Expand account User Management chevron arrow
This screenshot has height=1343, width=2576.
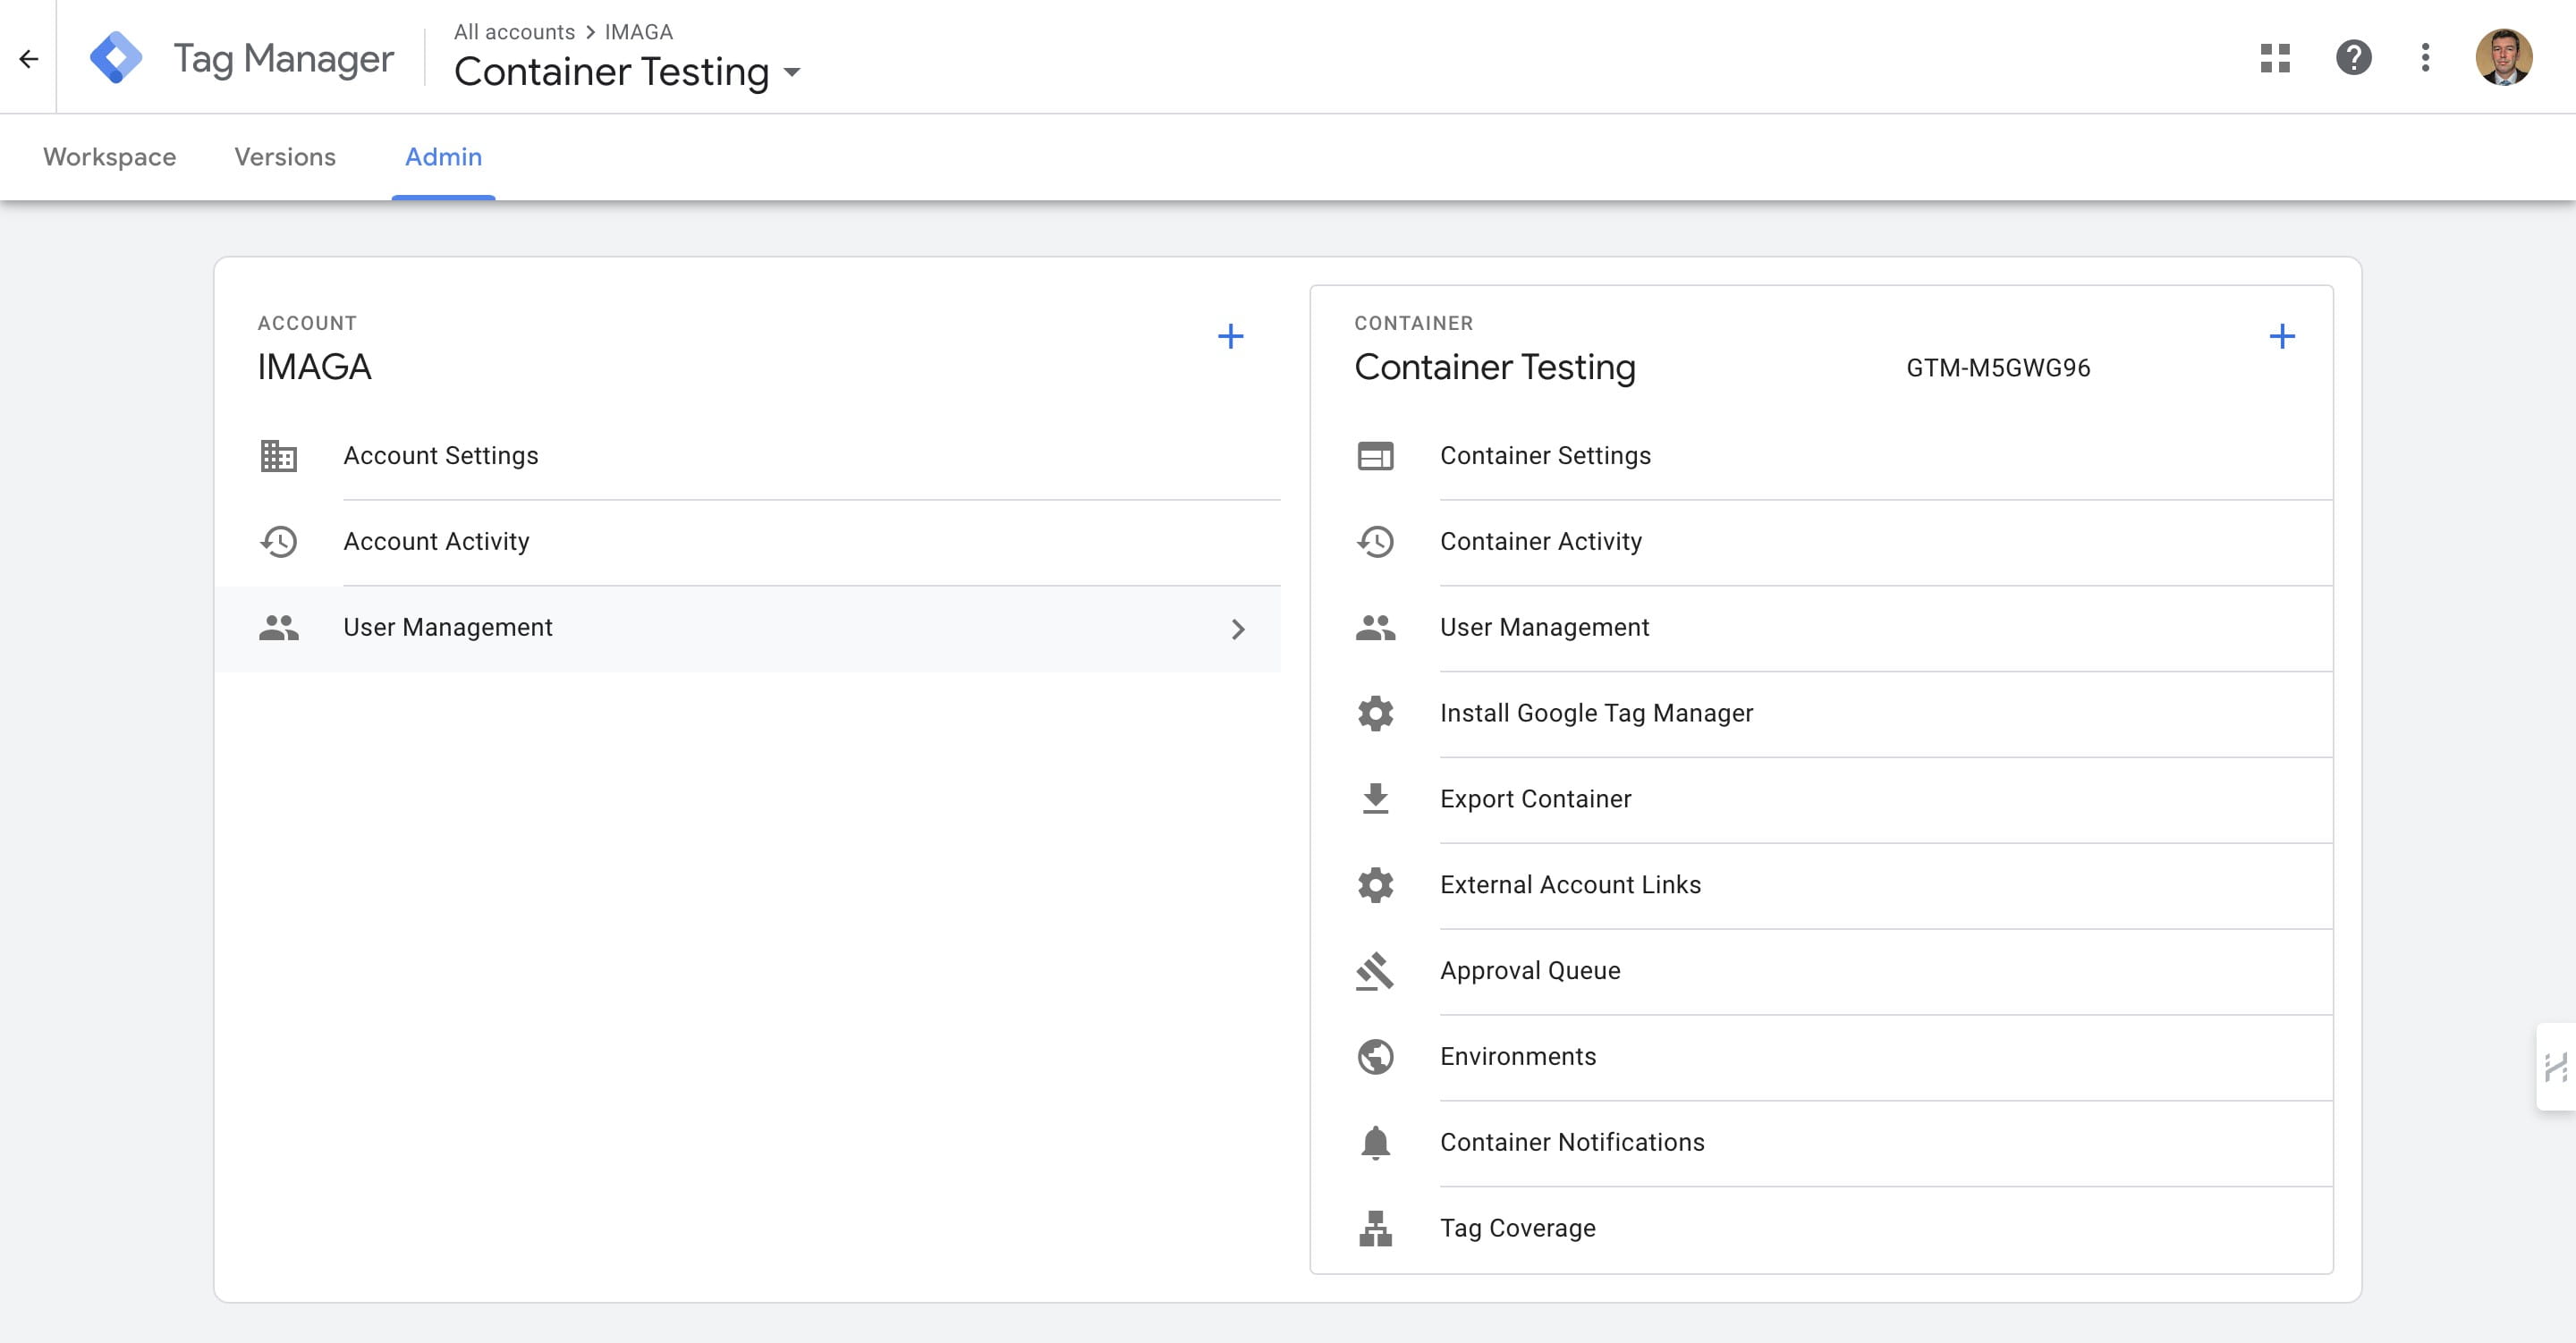pyautogui.click(x=1238, y=629)
